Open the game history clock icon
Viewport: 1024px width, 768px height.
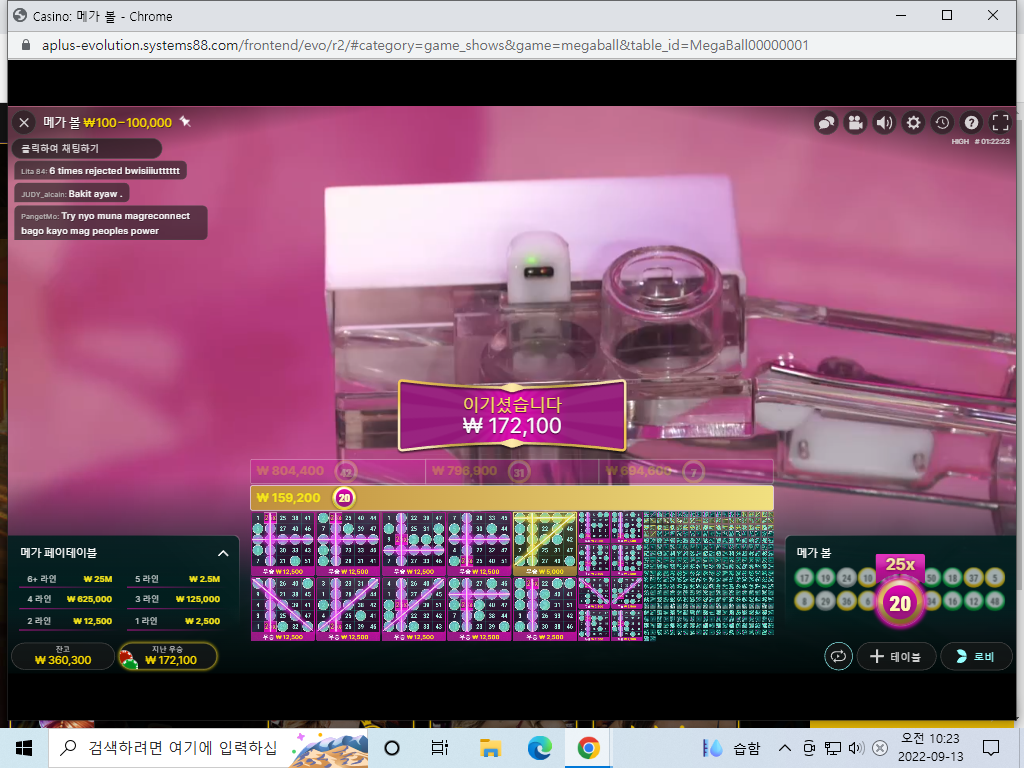coord(942,123)
